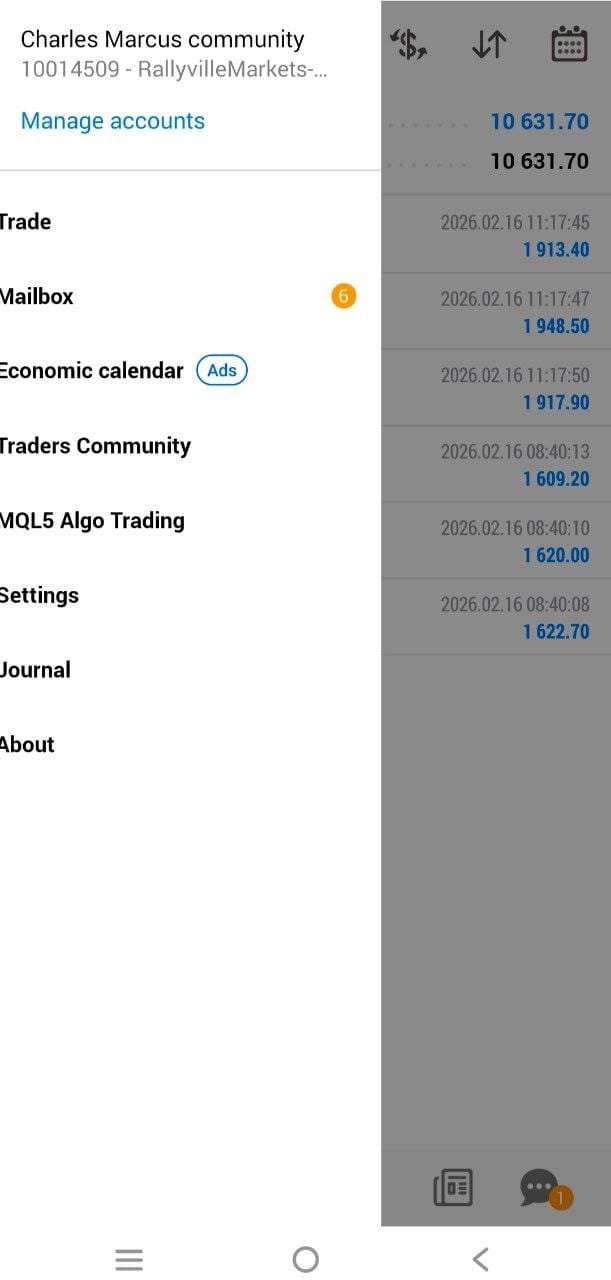This screenshot has height=1280, width=611.
Task: Tap the currency exchange dollar icon
Action: coord(409,45)
